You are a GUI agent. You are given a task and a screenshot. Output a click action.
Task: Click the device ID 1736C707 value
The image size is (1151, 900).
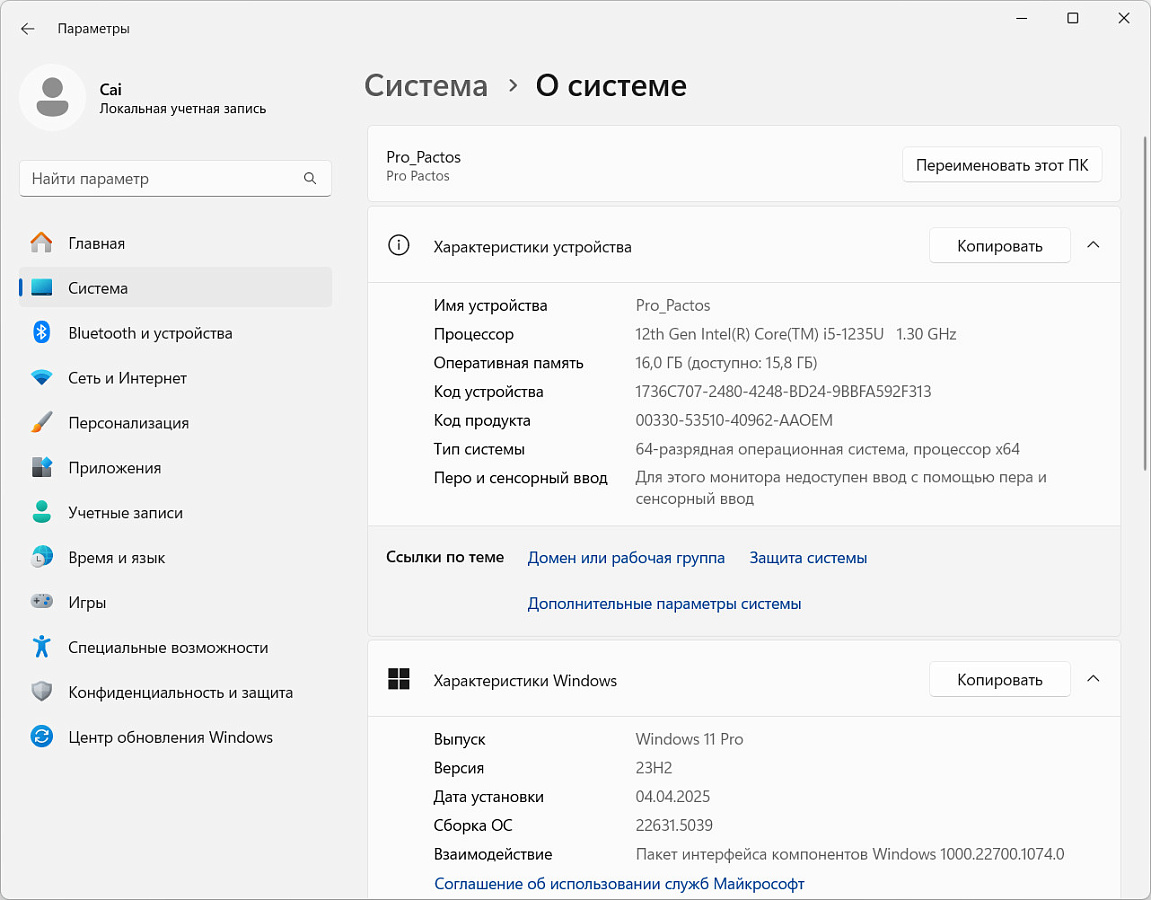tap(783, 391)
